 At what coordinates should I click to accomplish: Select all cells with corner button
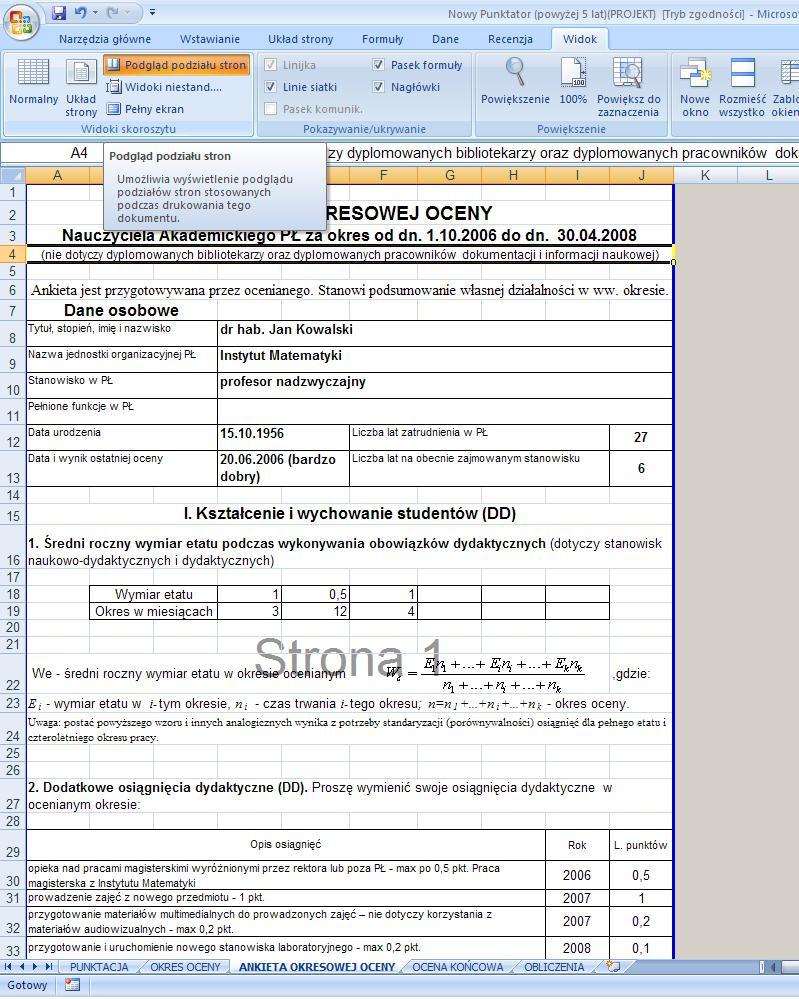click(x=13, y=175)
